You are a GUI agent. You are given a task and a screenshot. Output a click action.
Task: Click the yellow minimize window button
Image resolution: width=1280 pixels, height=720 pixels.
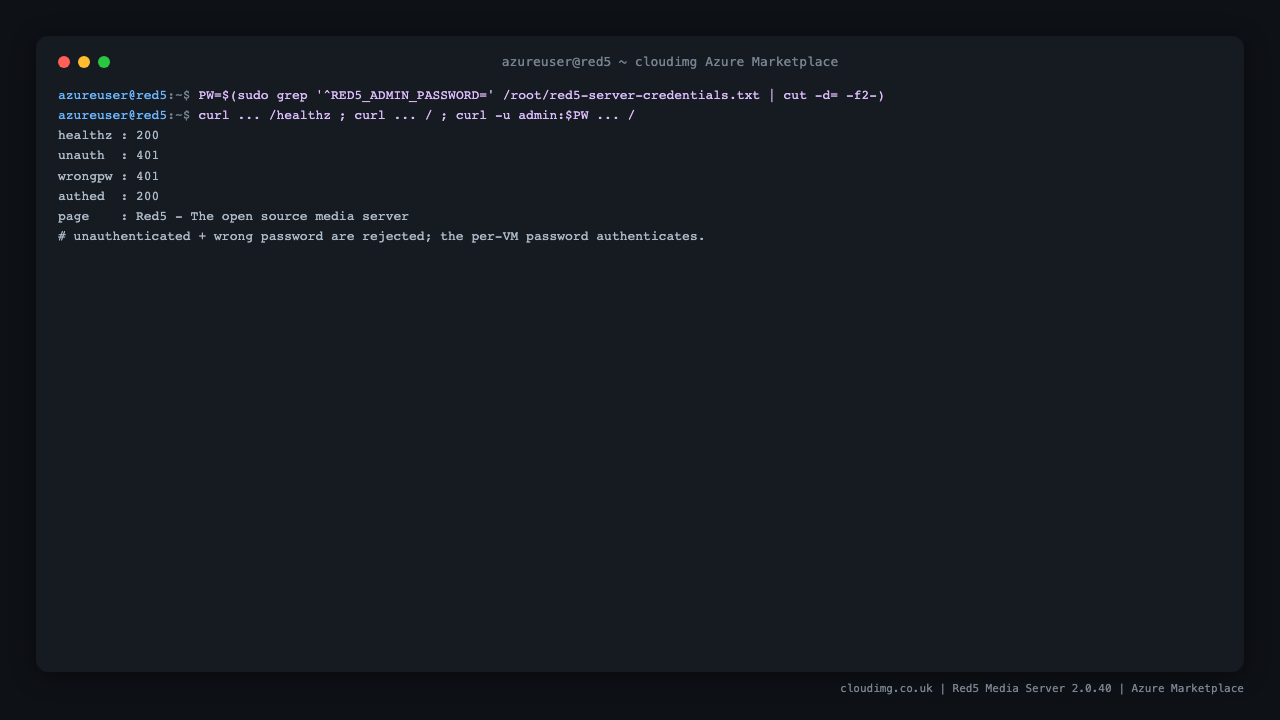[x=84, y=62]
